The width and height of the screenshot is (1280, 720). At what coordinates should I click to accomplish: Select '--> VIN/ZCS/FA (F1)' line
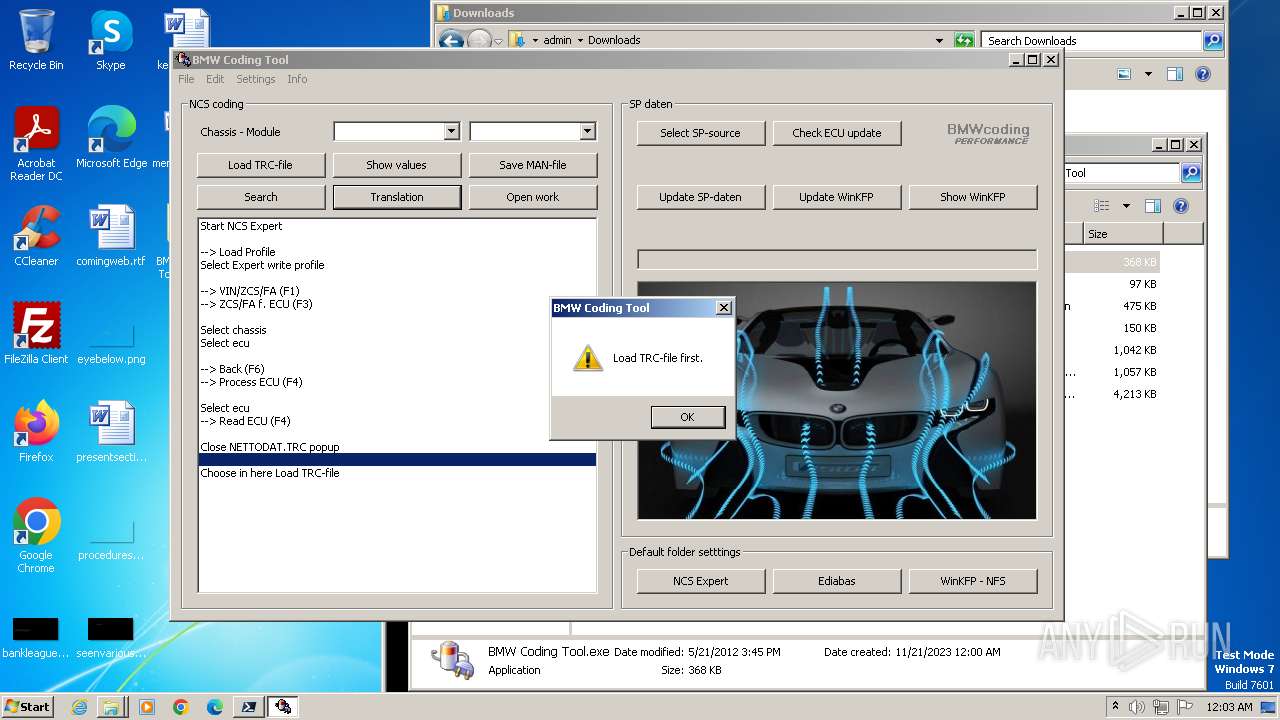click(397, 291)
